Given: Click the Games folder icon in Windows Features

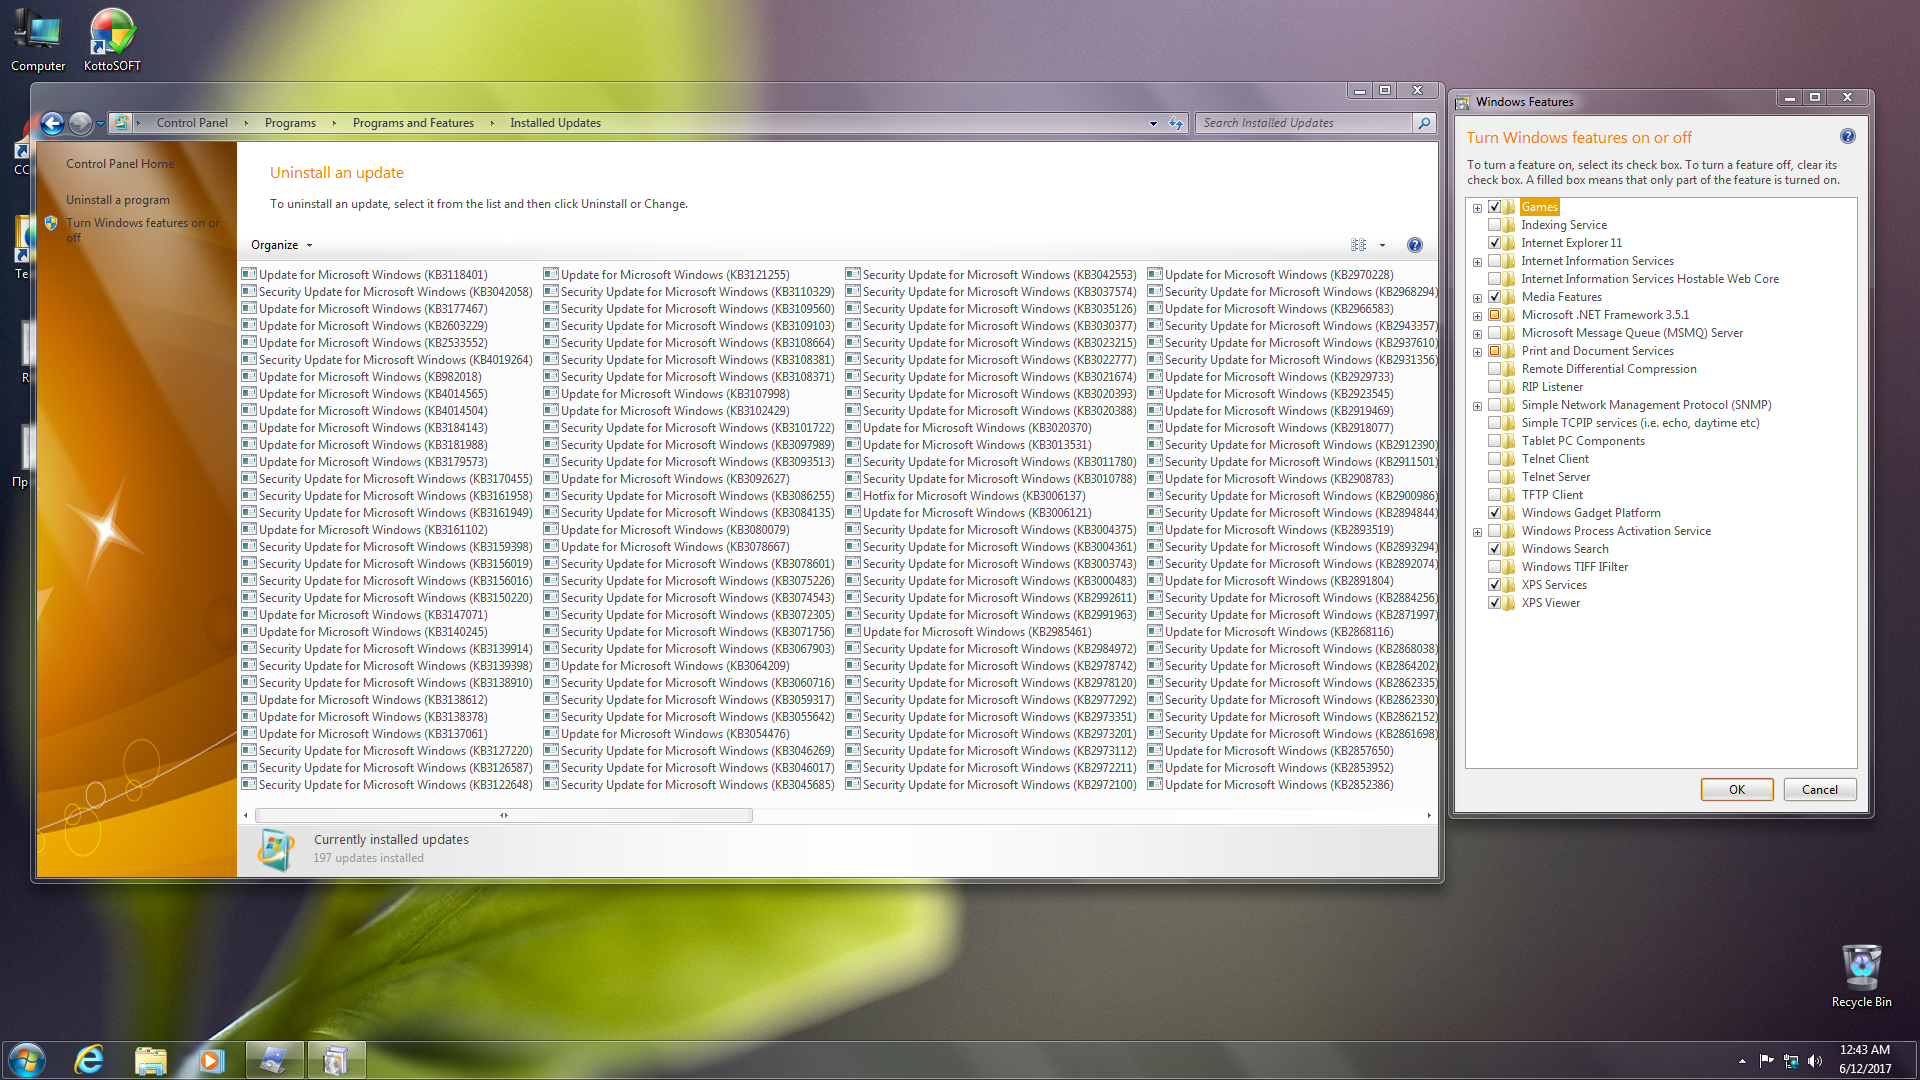Looking at the screenshot, I should pos(1509,207).
